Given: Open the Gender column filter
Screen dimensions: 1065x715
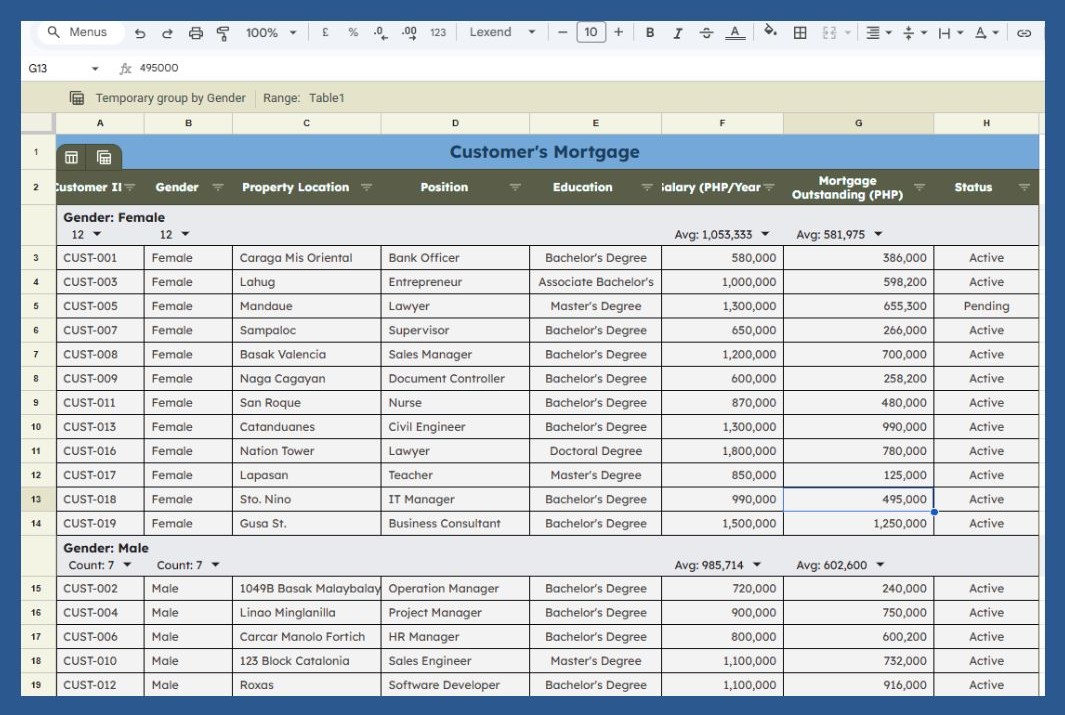Looking at the screenshot, I should (x=217, y=187).
